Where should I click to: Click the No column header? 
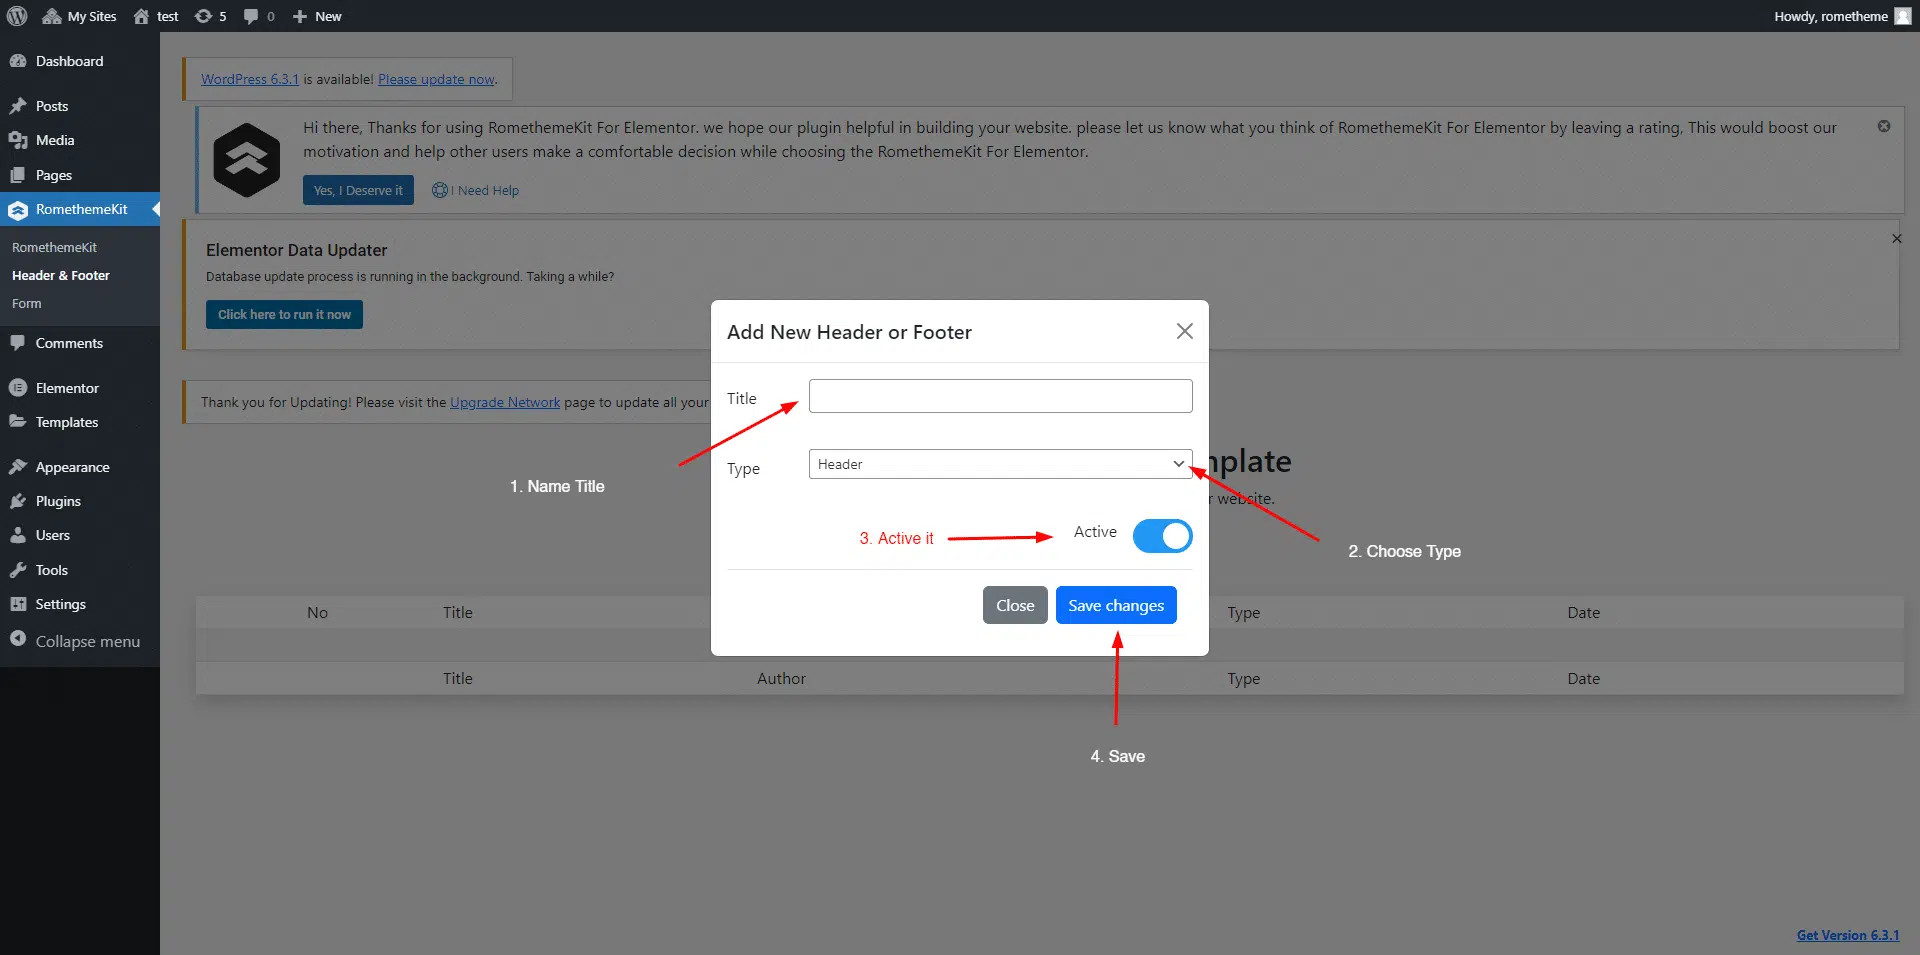pos(317,612)
